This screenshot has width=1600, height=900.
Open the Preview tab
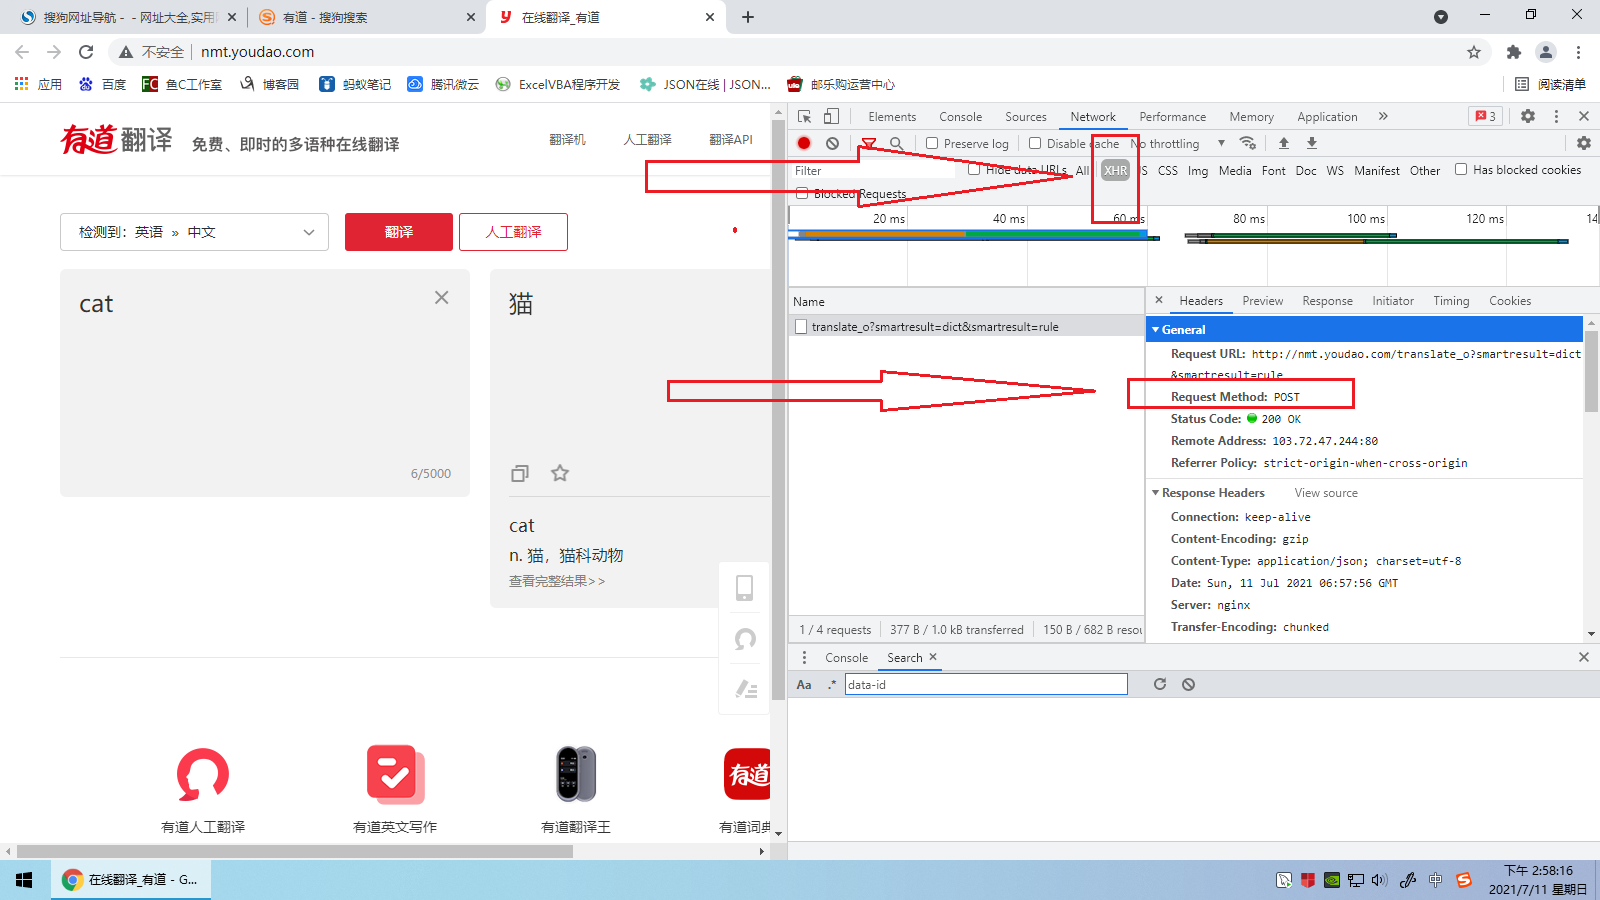(x=1263, y=301)
